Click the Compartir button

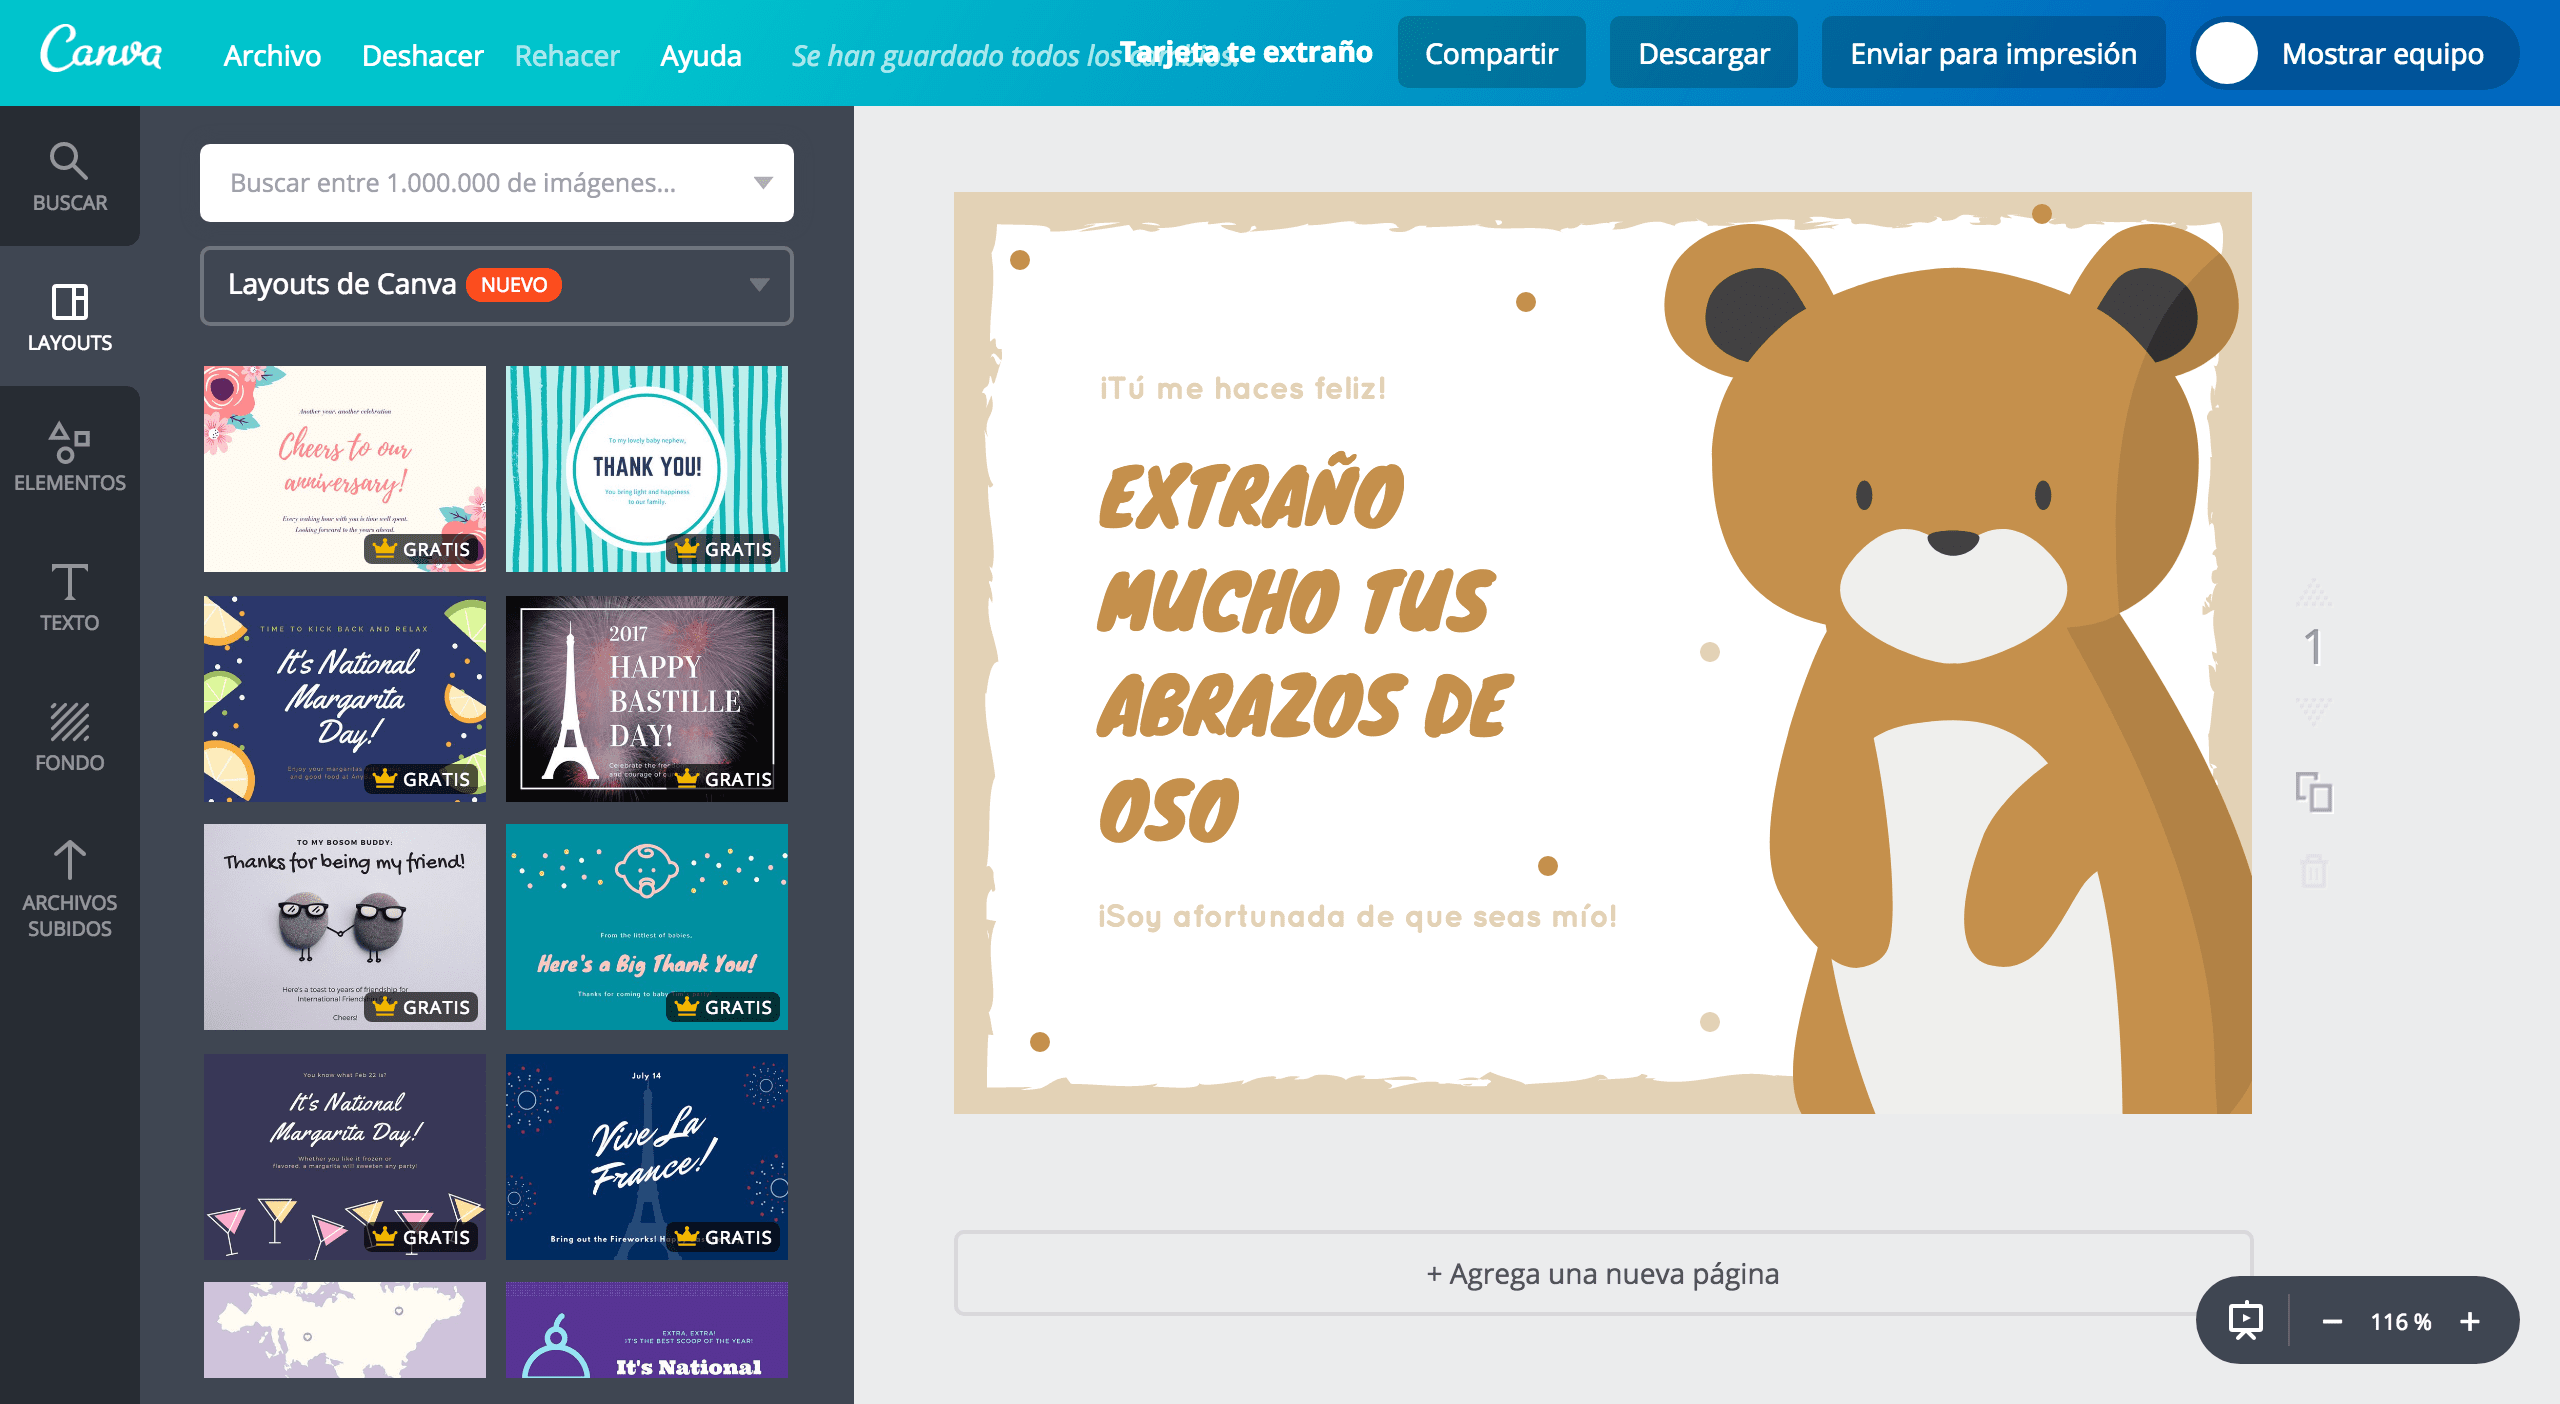click(1491, 53)
